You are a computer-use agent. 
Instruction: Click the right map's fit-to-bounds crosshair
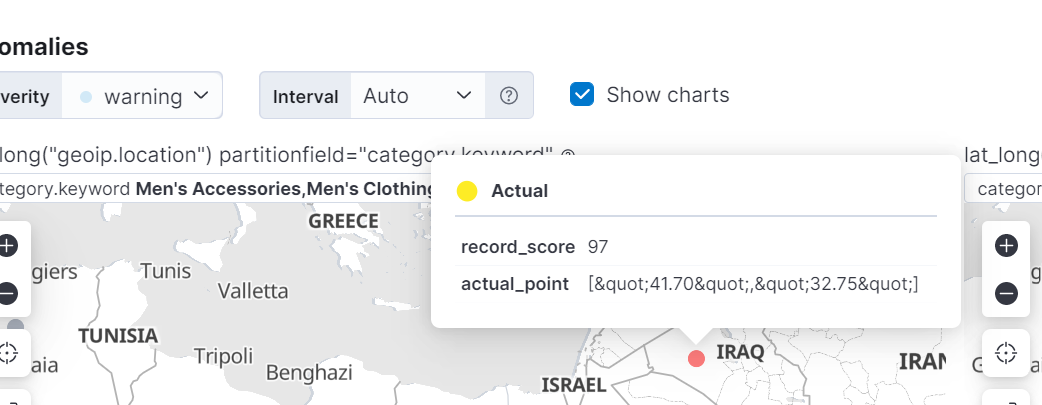pyautogui.click(x=1006, y=352)
